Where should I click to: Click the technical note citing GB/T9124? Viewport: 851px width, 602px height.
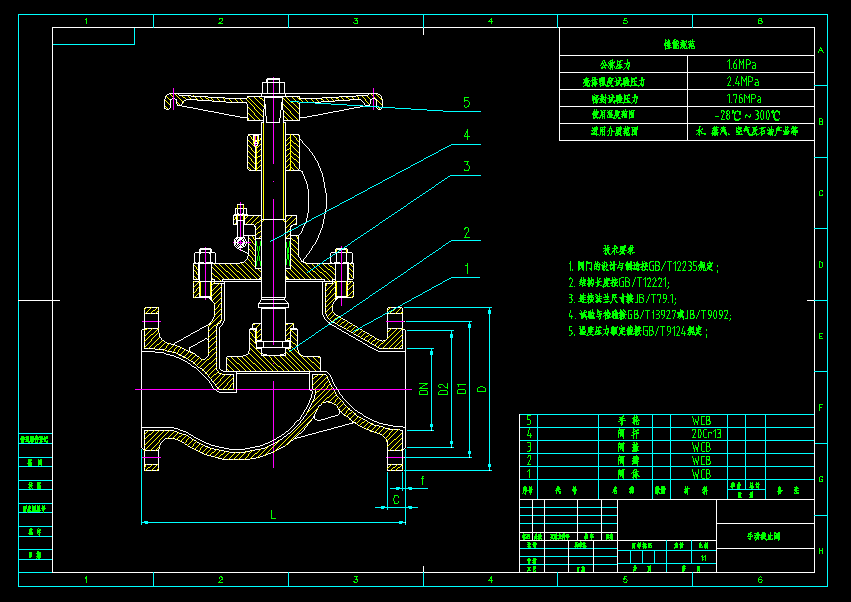pyautogui.click(x=638, y=331)
